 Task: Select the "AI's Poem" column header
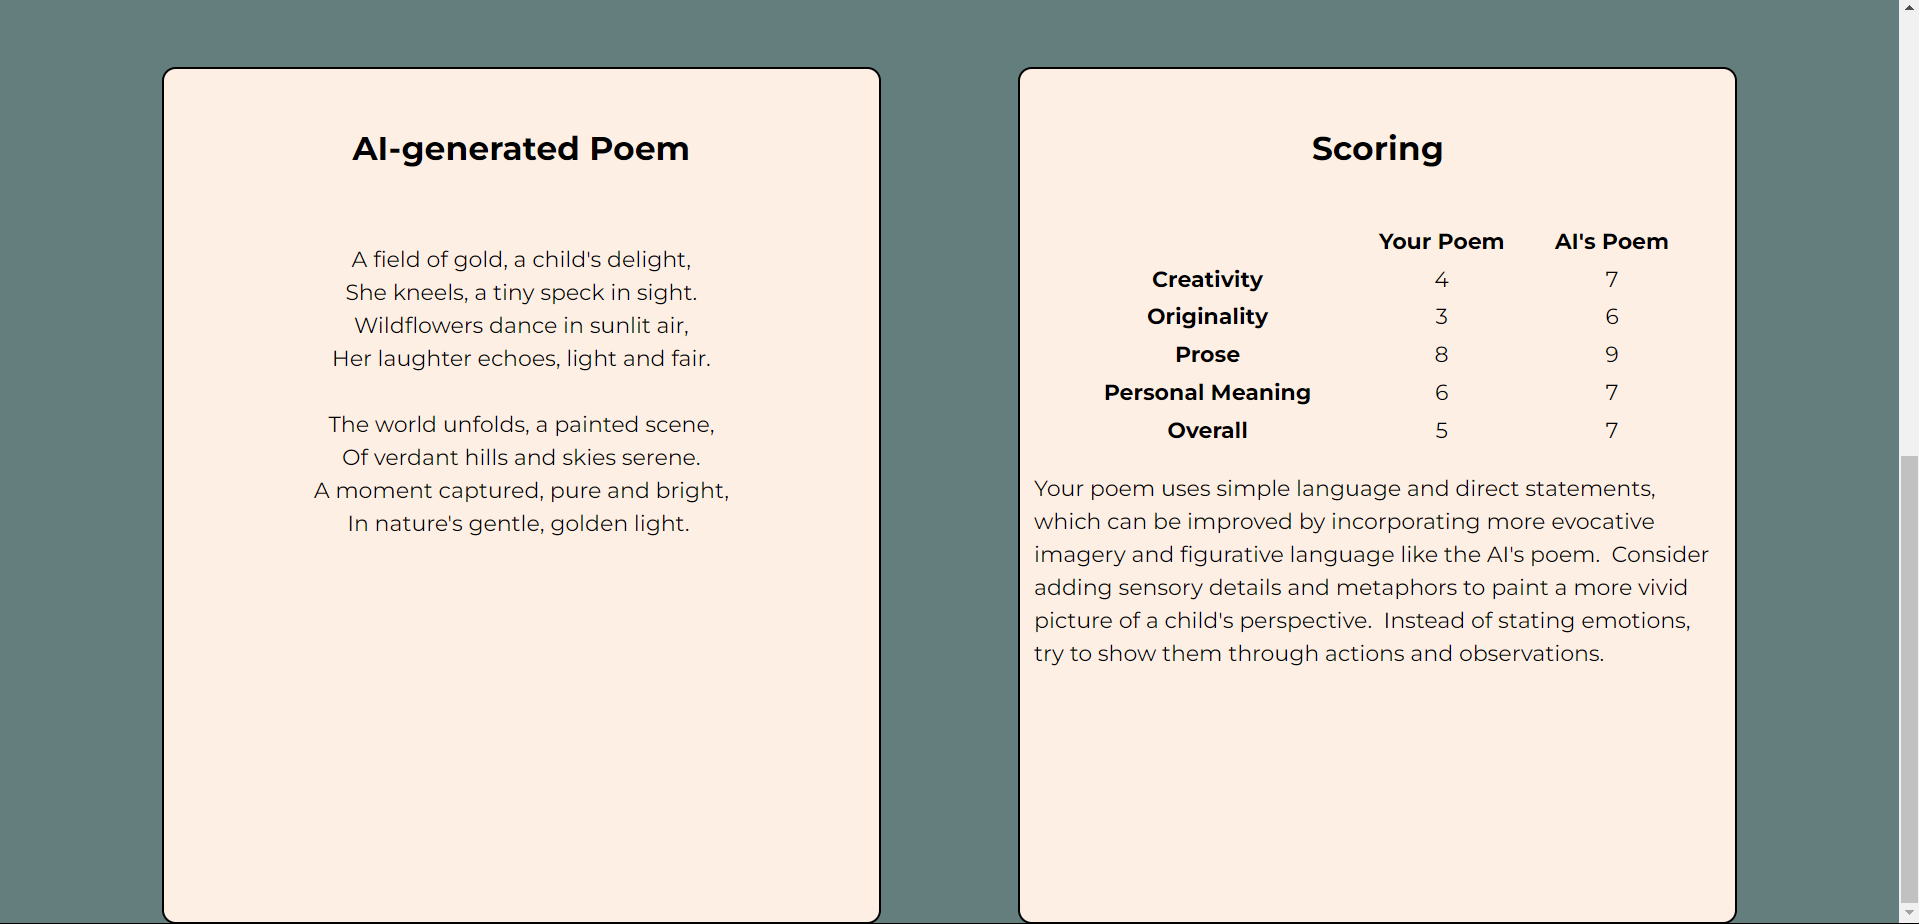[1611, 242]
